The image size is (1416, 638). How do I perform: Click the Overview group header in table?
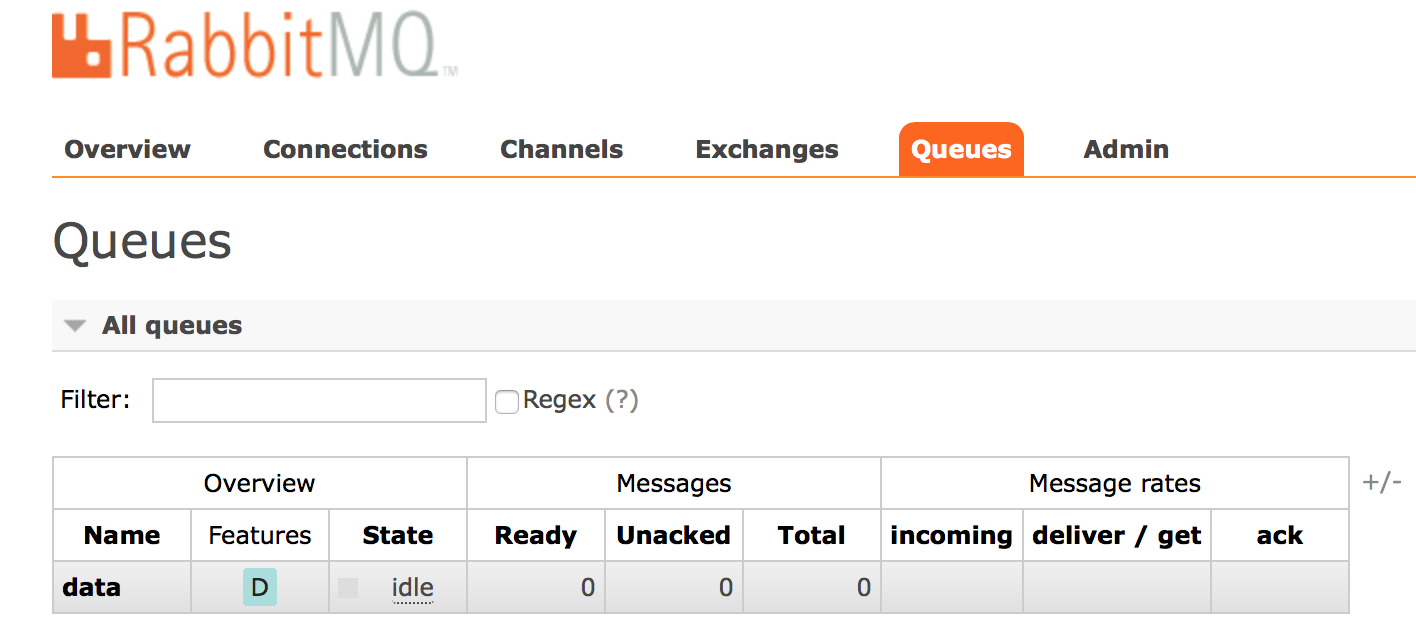[260, 484]
